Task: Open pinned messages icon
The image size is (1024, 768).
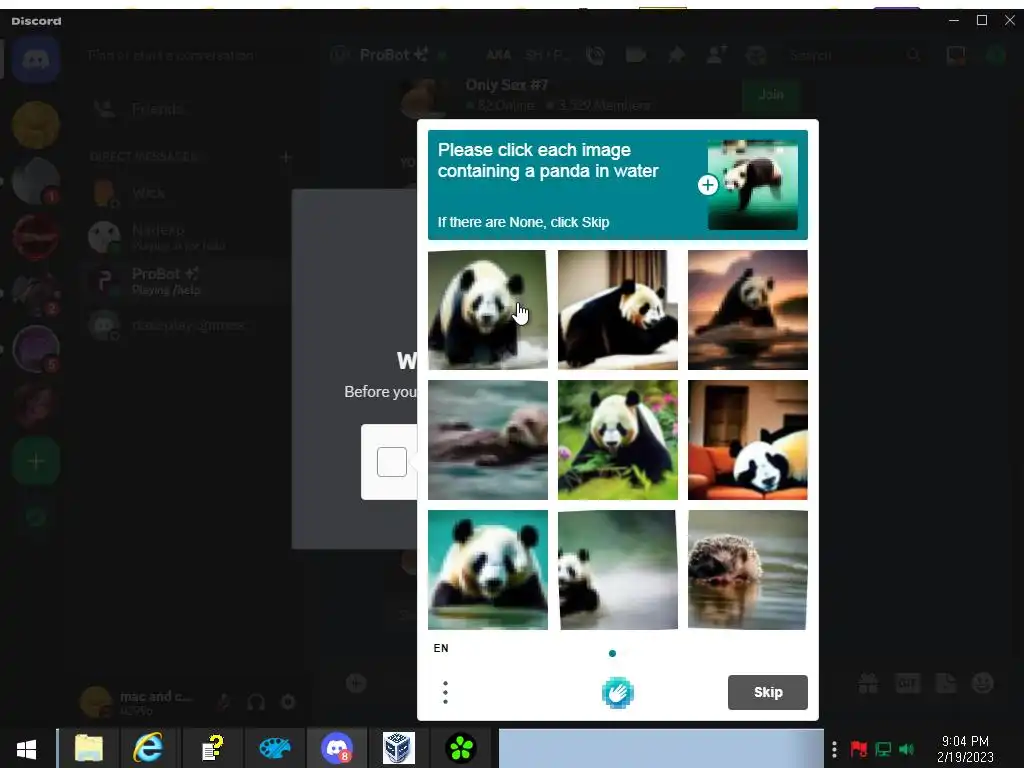Action: (677, 56)
